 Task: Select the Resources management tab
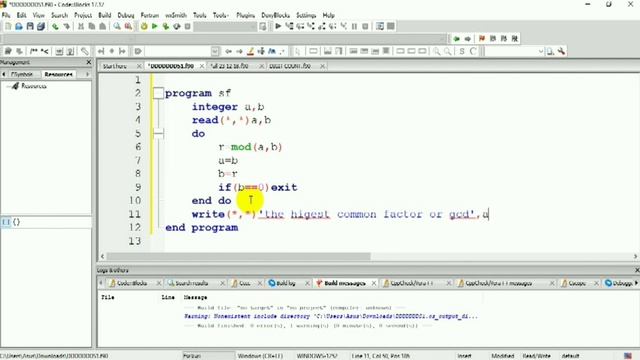click(x=58, y=74)
